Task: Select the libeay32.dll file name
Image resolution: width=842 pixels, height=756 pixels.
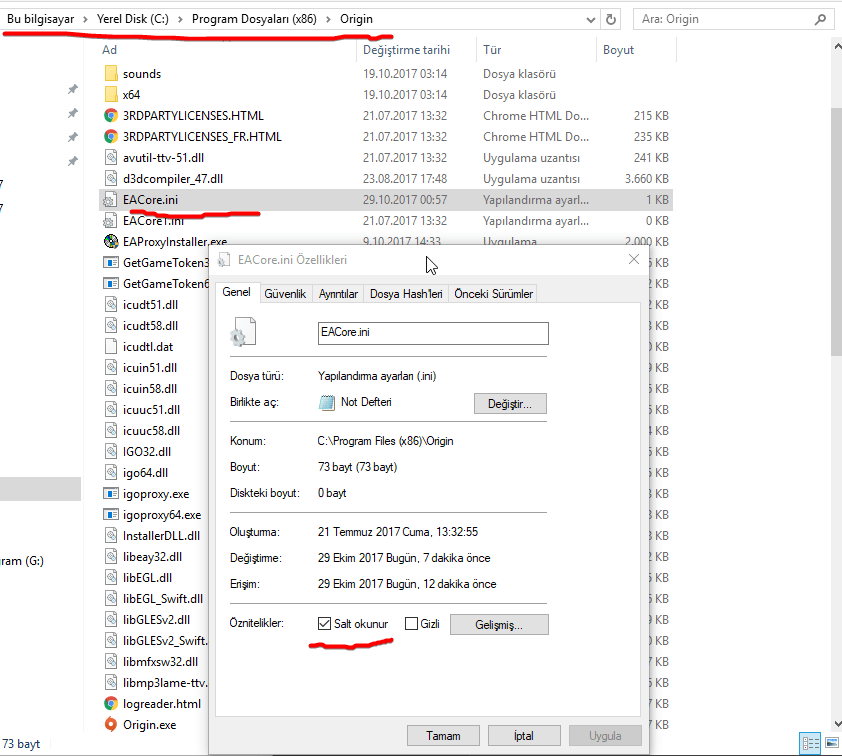Action: click(153, 557)
